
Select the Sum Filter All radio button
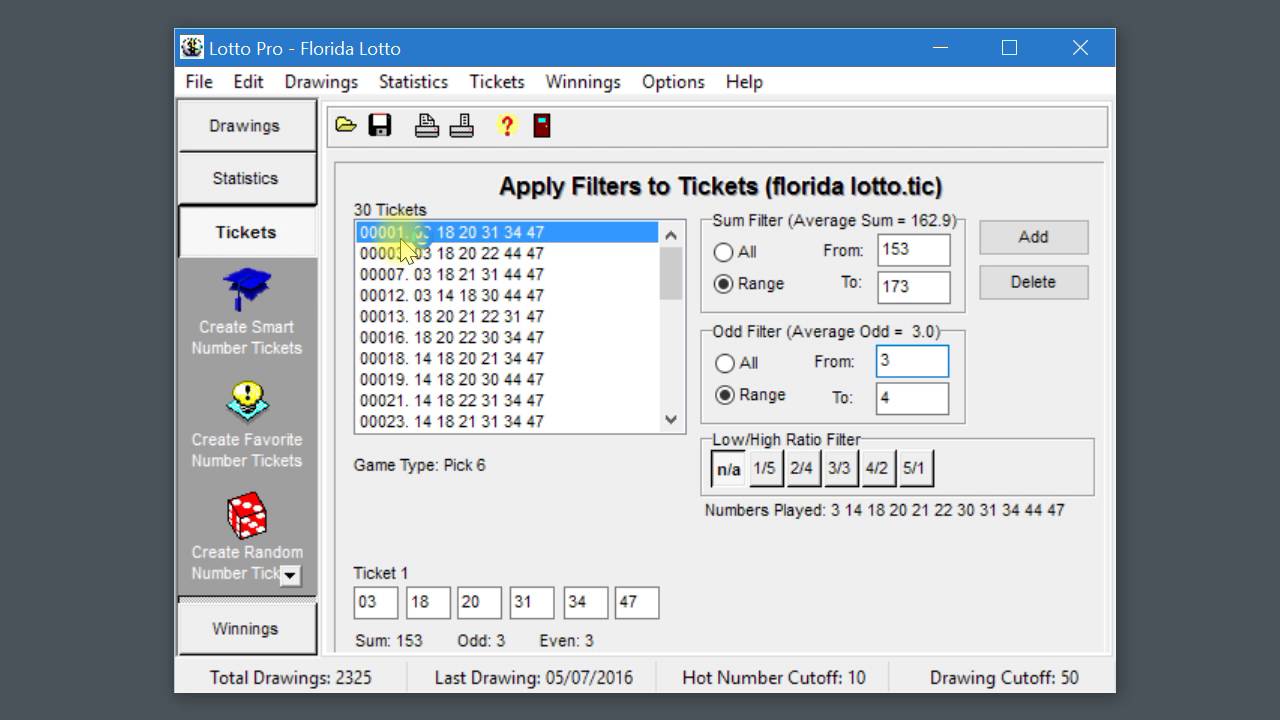[723, 252]
